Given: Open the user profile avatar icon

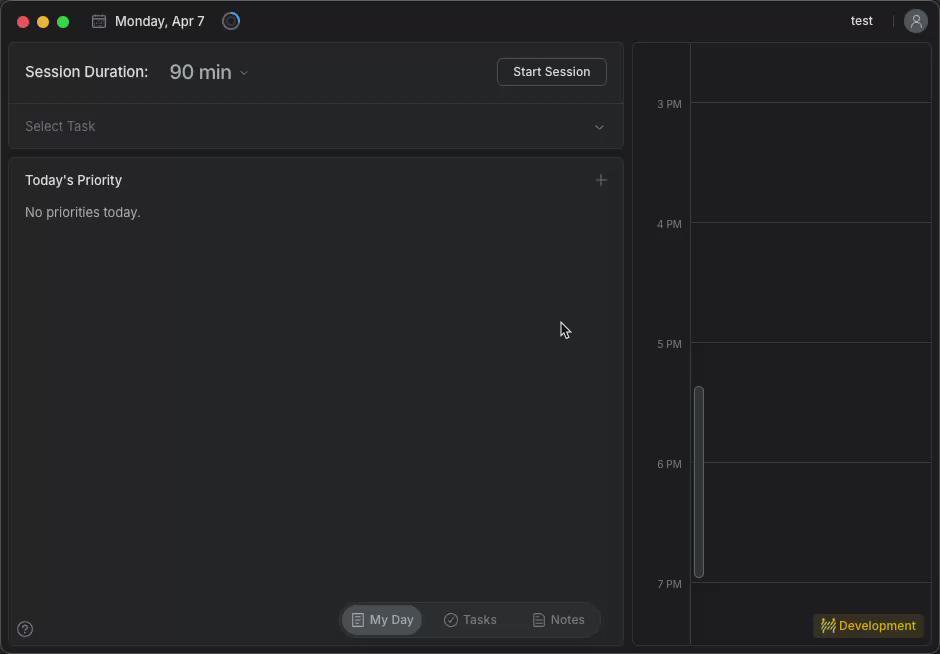Looking at the screenshot, I should pyautogui.click(x=915, y=21).
